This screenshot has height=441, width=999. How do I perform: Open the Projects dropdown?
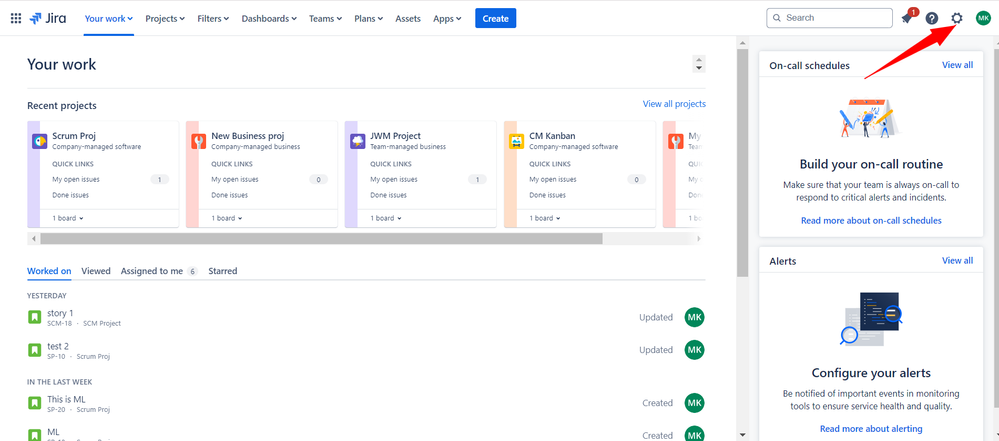click(x=165, y=18)
